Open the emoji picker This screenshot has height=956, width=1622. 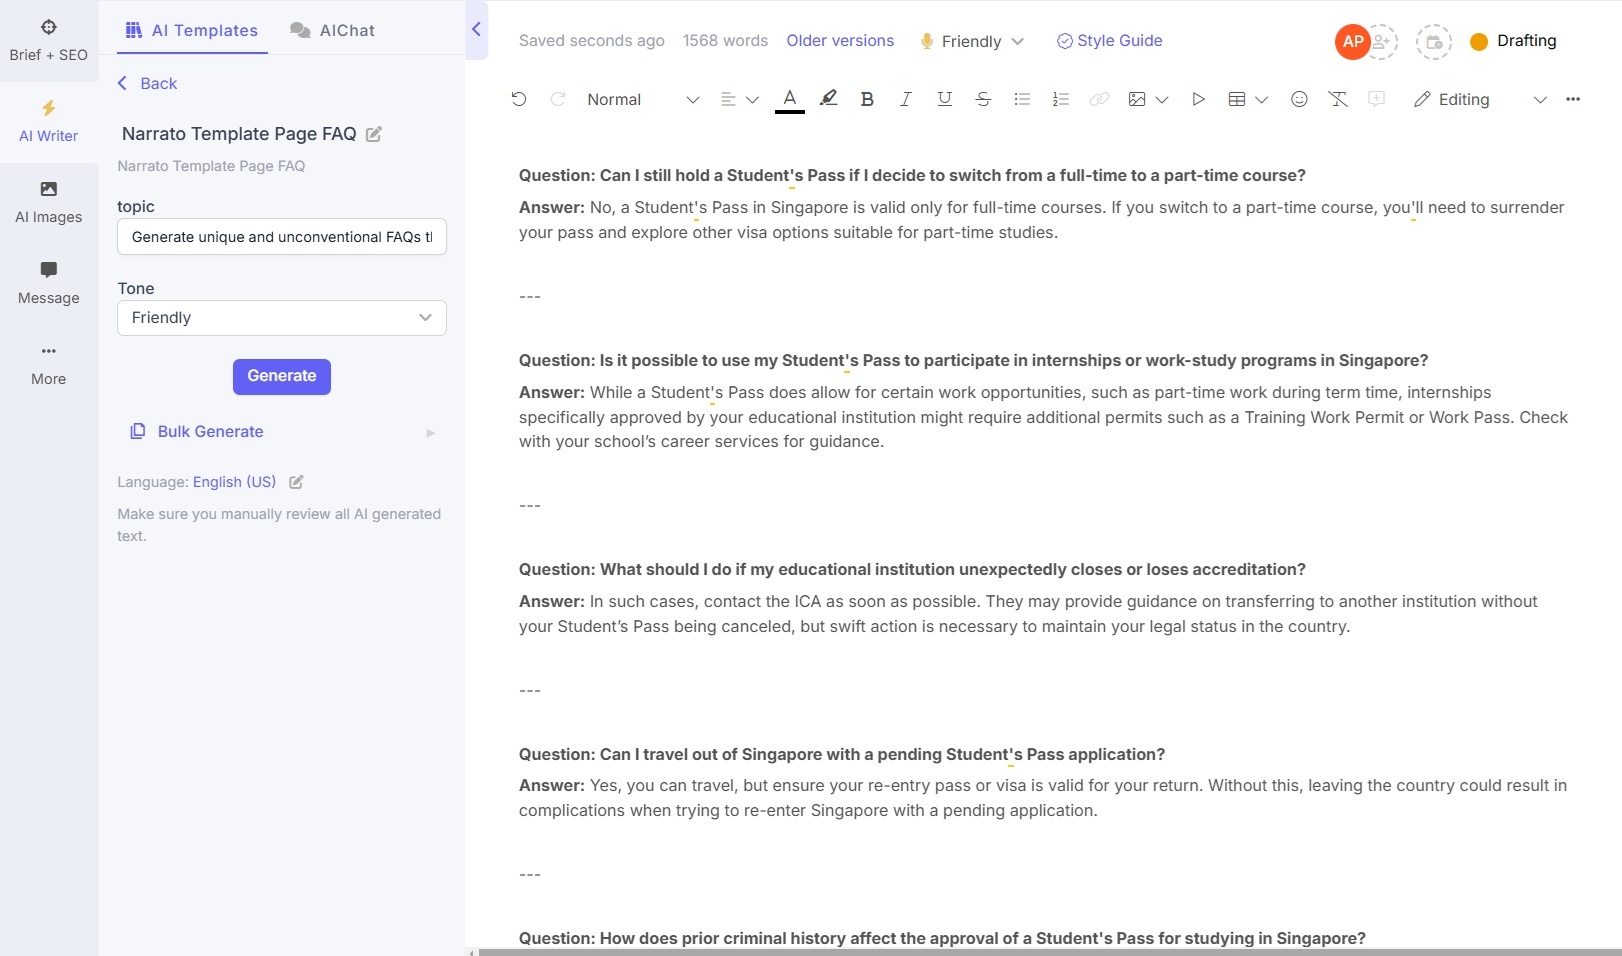click(1299, 99)
